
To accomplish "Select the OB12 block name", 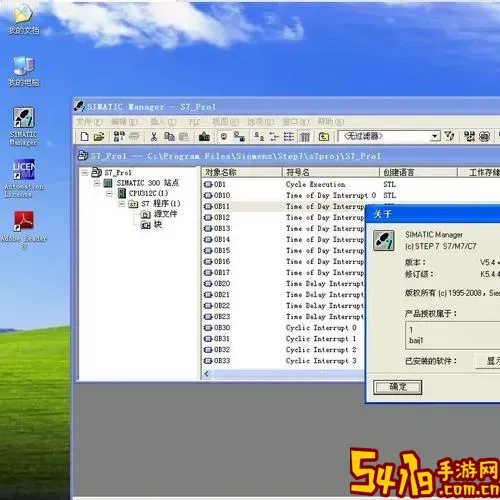I will tap(222, 217).
